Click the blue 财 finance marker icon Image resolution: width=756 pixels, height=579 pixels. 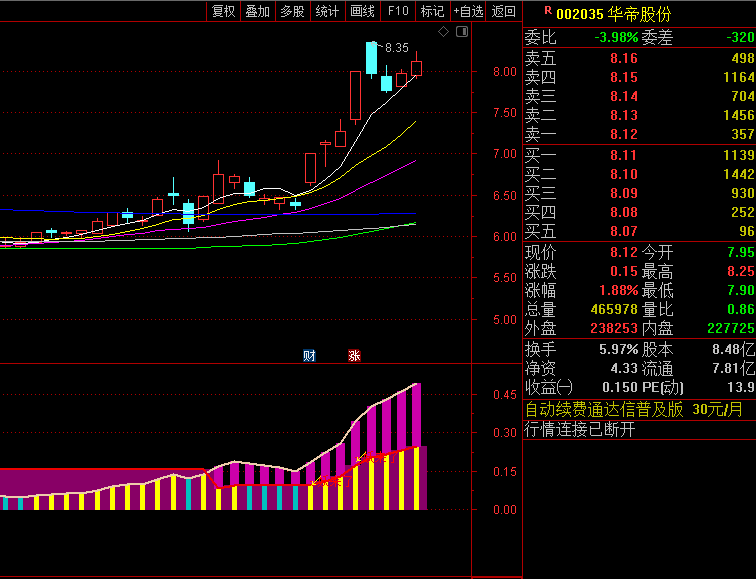pos(310,355)
